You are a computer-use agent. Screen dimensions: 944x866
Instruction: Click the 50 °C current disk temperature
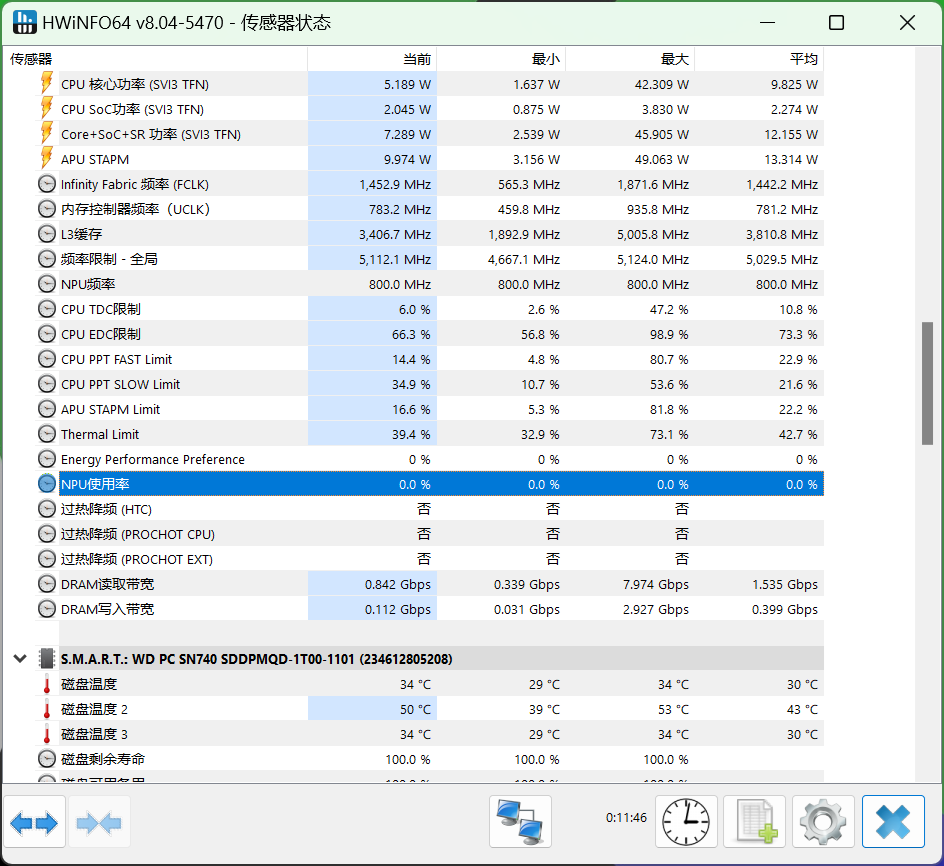tap(415, 709)
